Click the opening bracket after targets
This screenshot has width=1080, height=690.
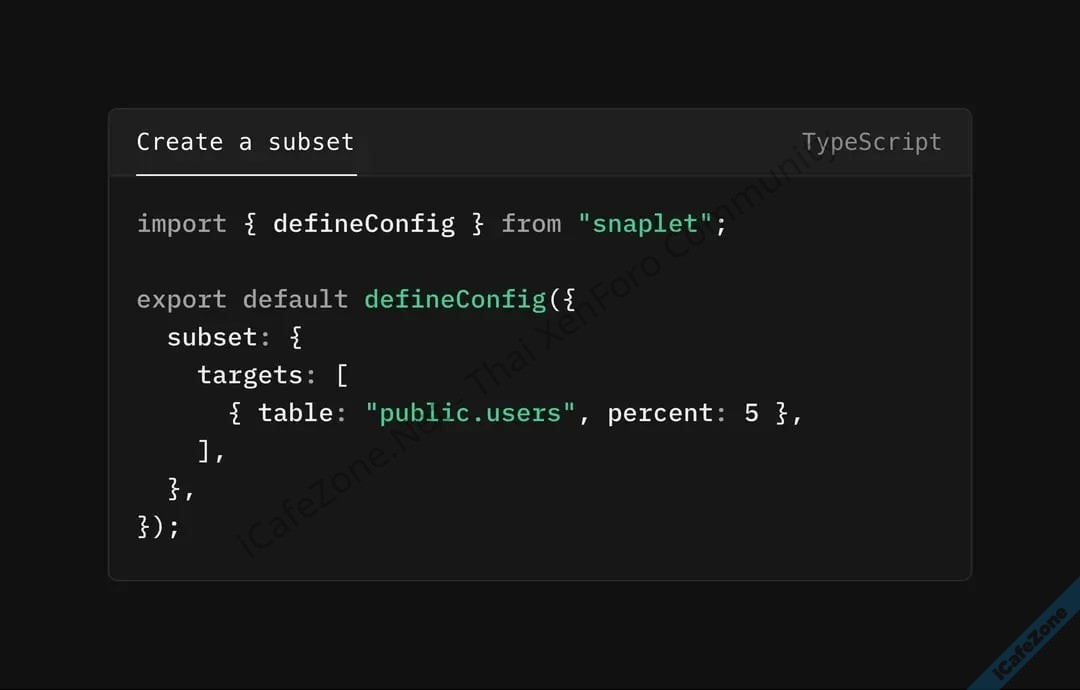(x=341, y=375)
